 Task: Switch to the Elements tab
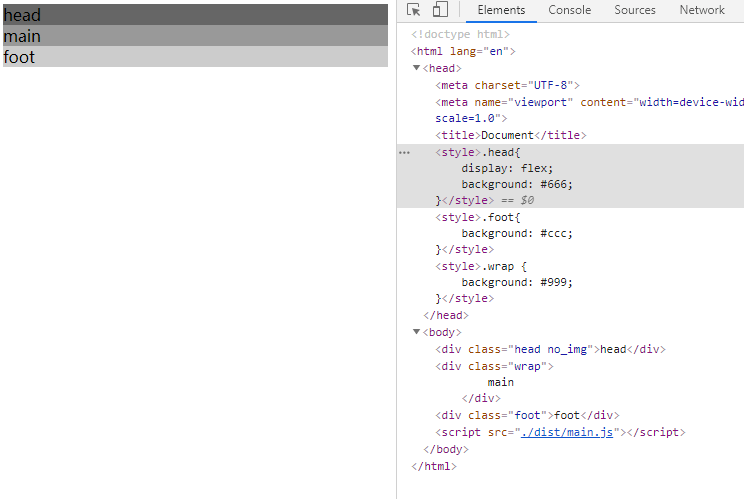(501, 10)
